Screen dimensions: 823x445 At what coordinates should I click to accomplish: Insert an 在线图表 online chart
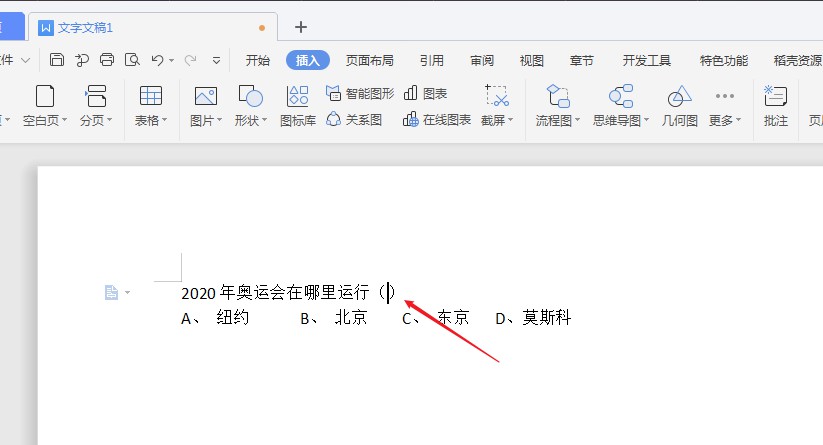point(437,120)
